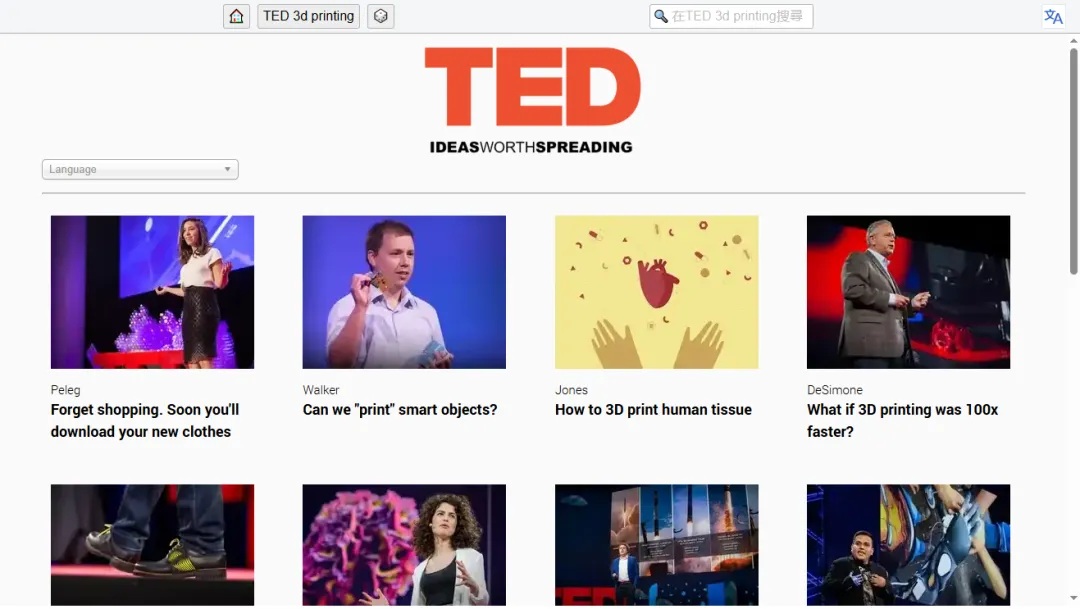Click the vertical scrollbar thumb
This screenshot has width=1080, height=609.
(1073, 161)
